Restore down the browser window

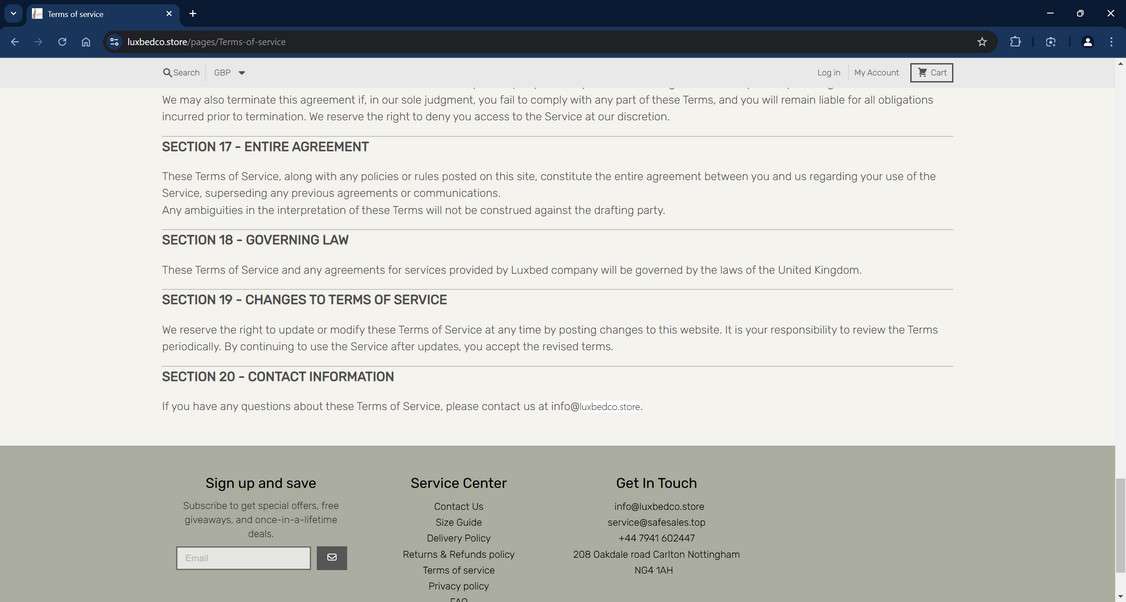(1080, 14)
